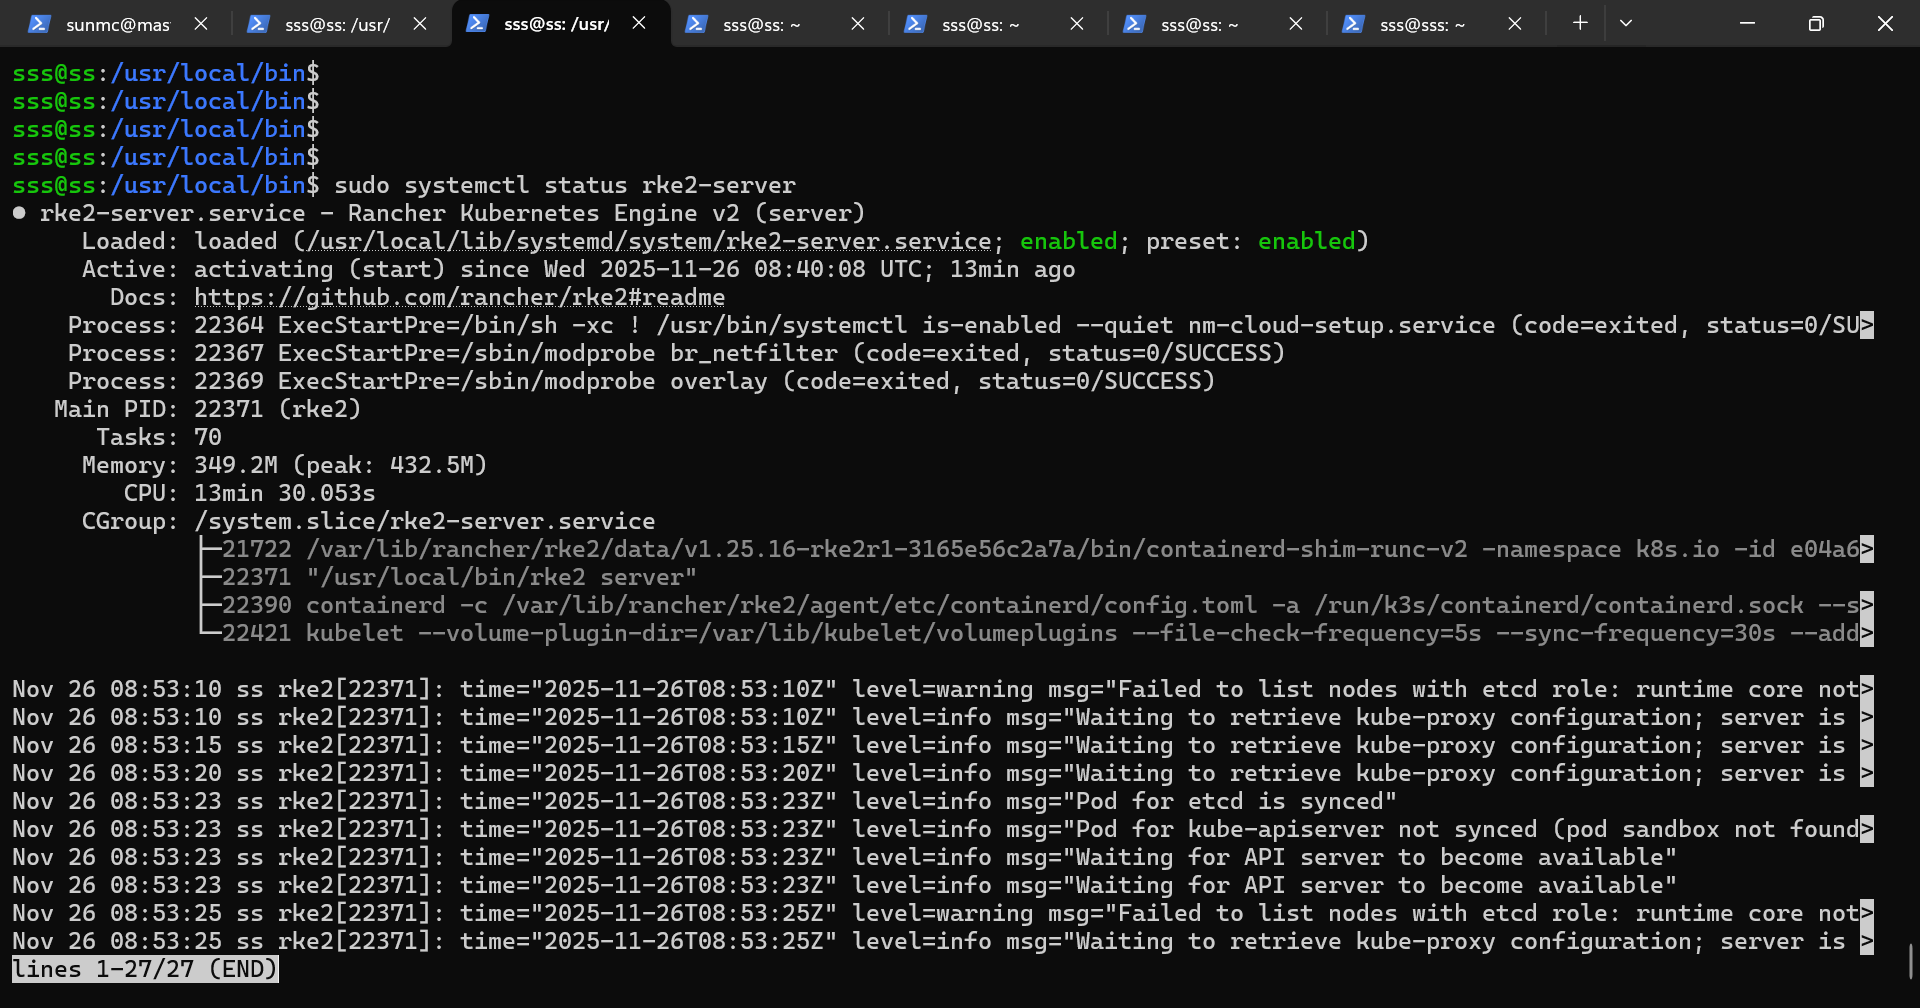Select the first sss@ss: ~ tab
This screenshot has width=1920, height=1008.
tap(761, 24)
